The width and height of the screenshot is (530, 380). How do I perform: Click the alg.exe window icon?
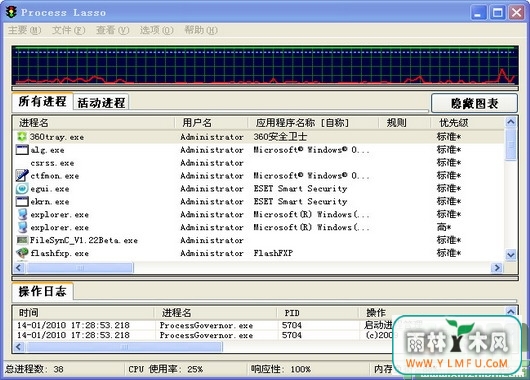coord(22,149)
